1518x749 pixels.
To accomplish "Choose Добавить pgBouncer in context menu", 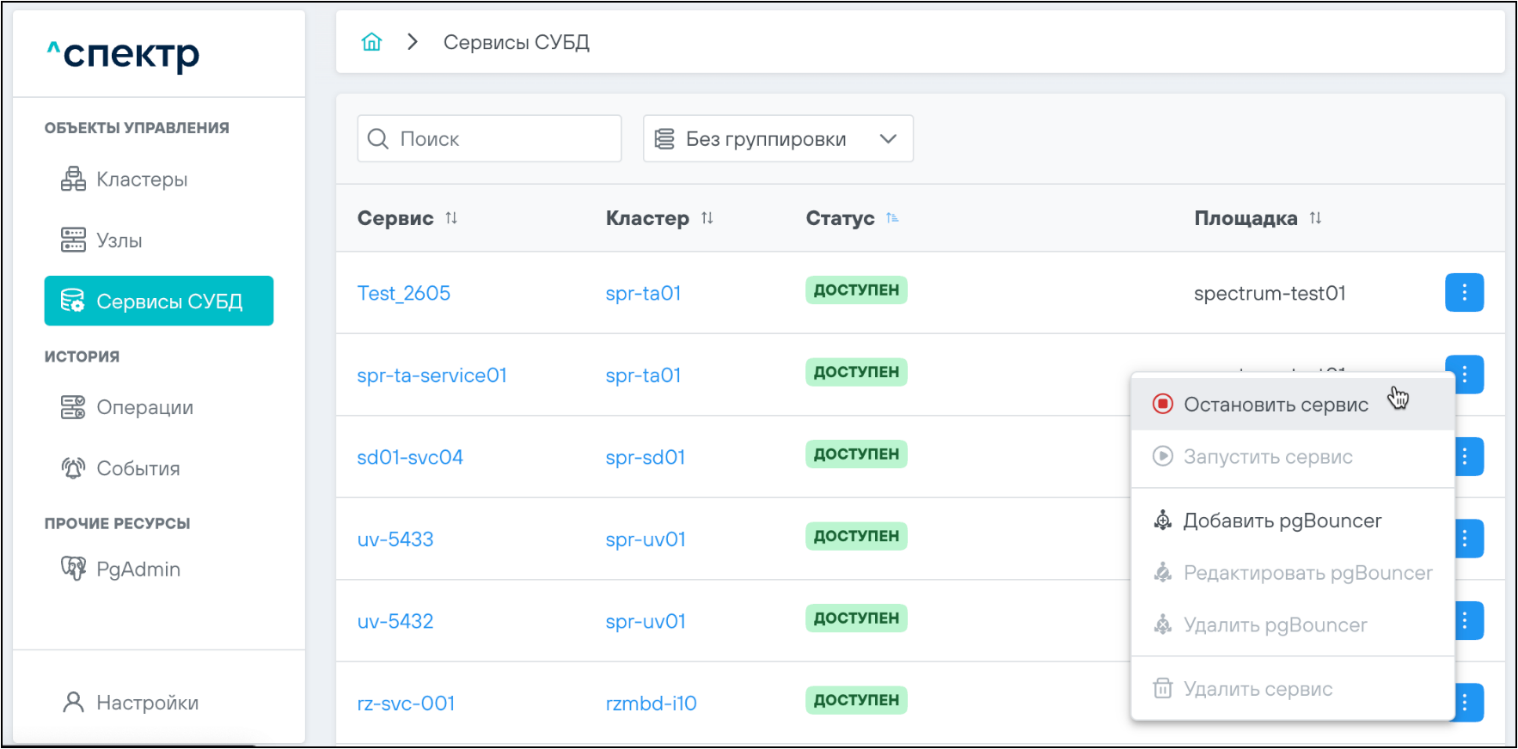I will point(1281,521).
